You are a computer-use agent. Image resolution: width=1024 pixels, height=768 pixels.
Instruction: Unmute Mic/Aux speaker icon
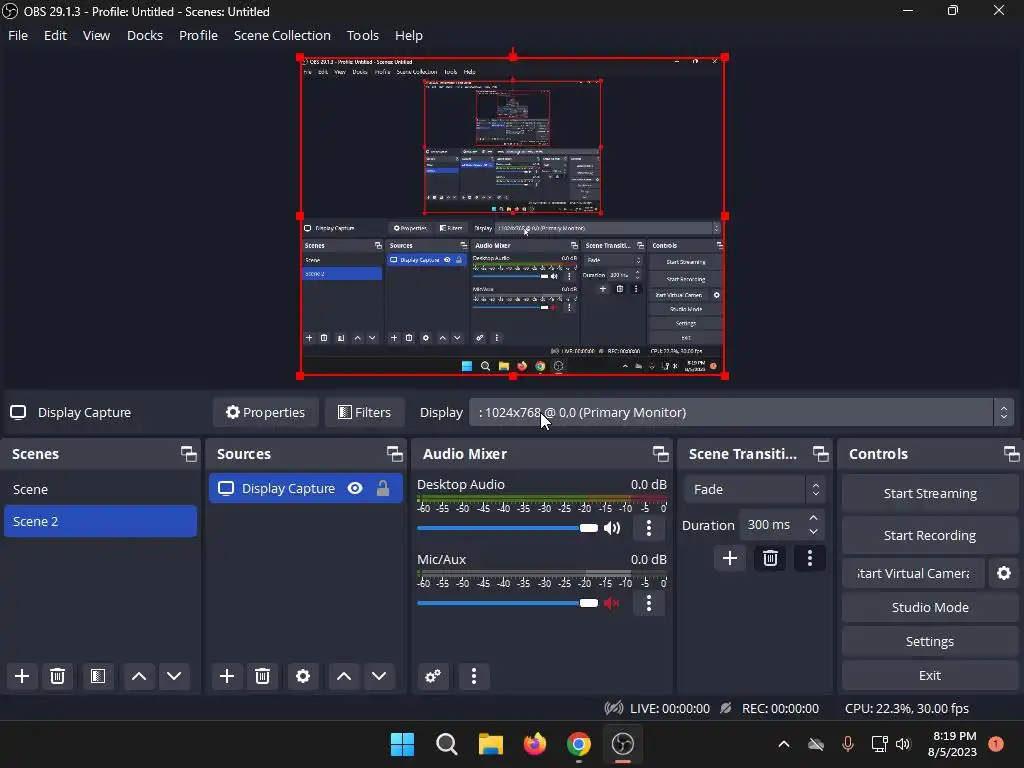point(612,603)
